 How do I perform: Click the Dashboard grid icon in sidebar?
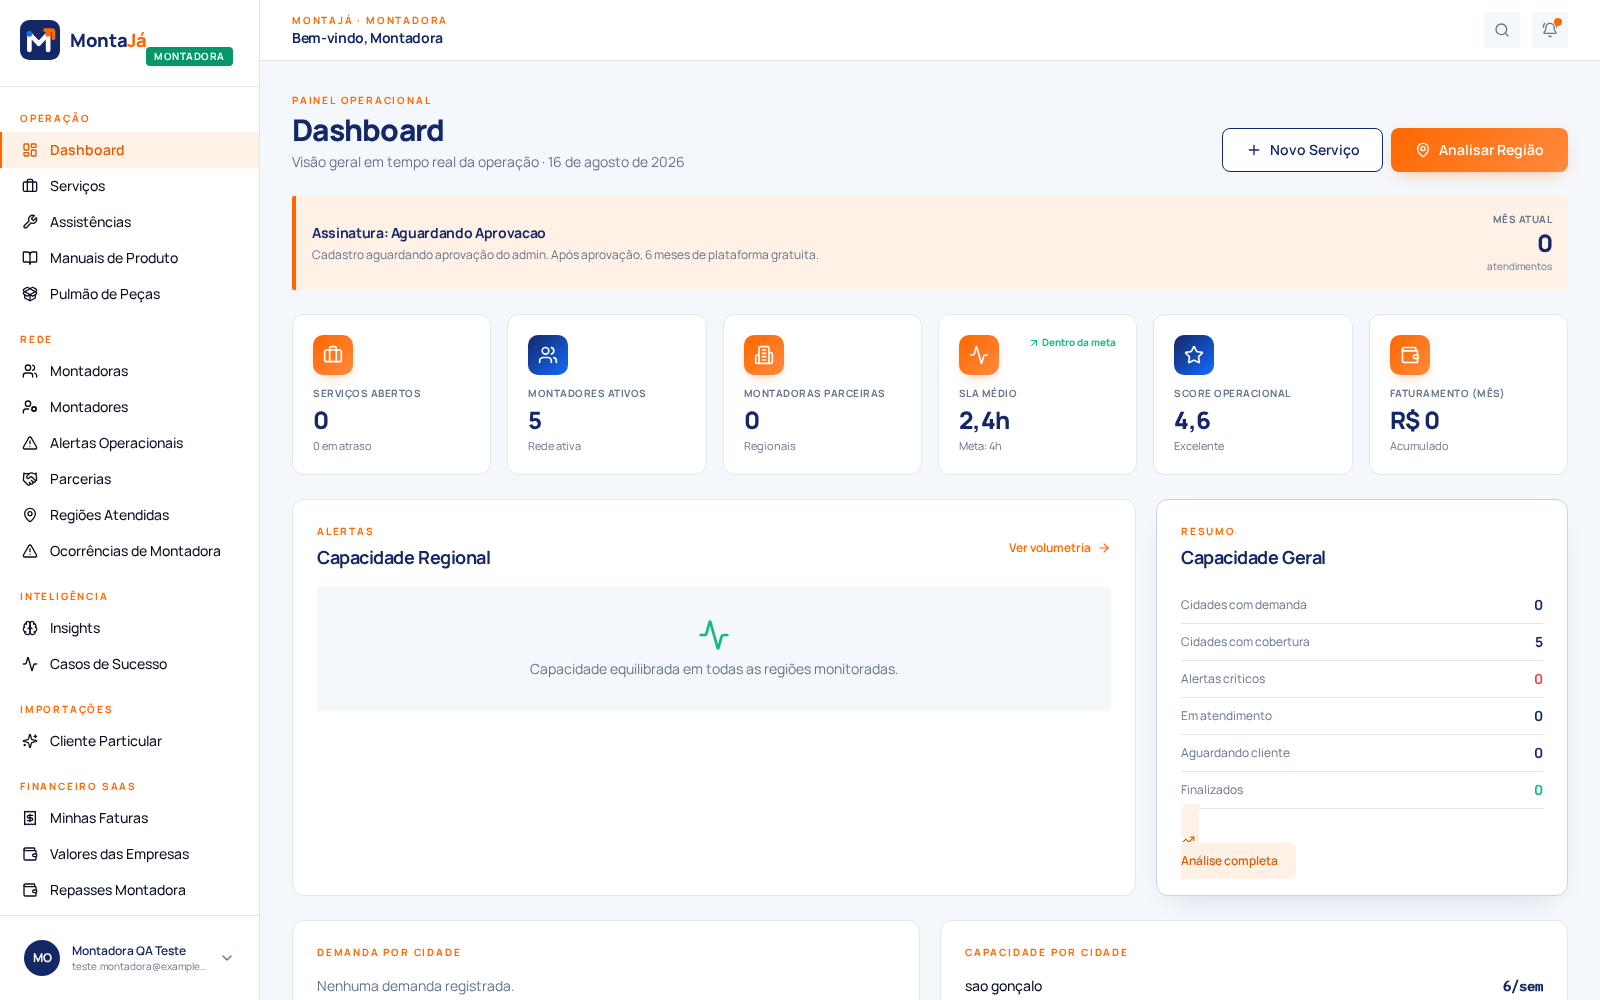tap(30, 150)
